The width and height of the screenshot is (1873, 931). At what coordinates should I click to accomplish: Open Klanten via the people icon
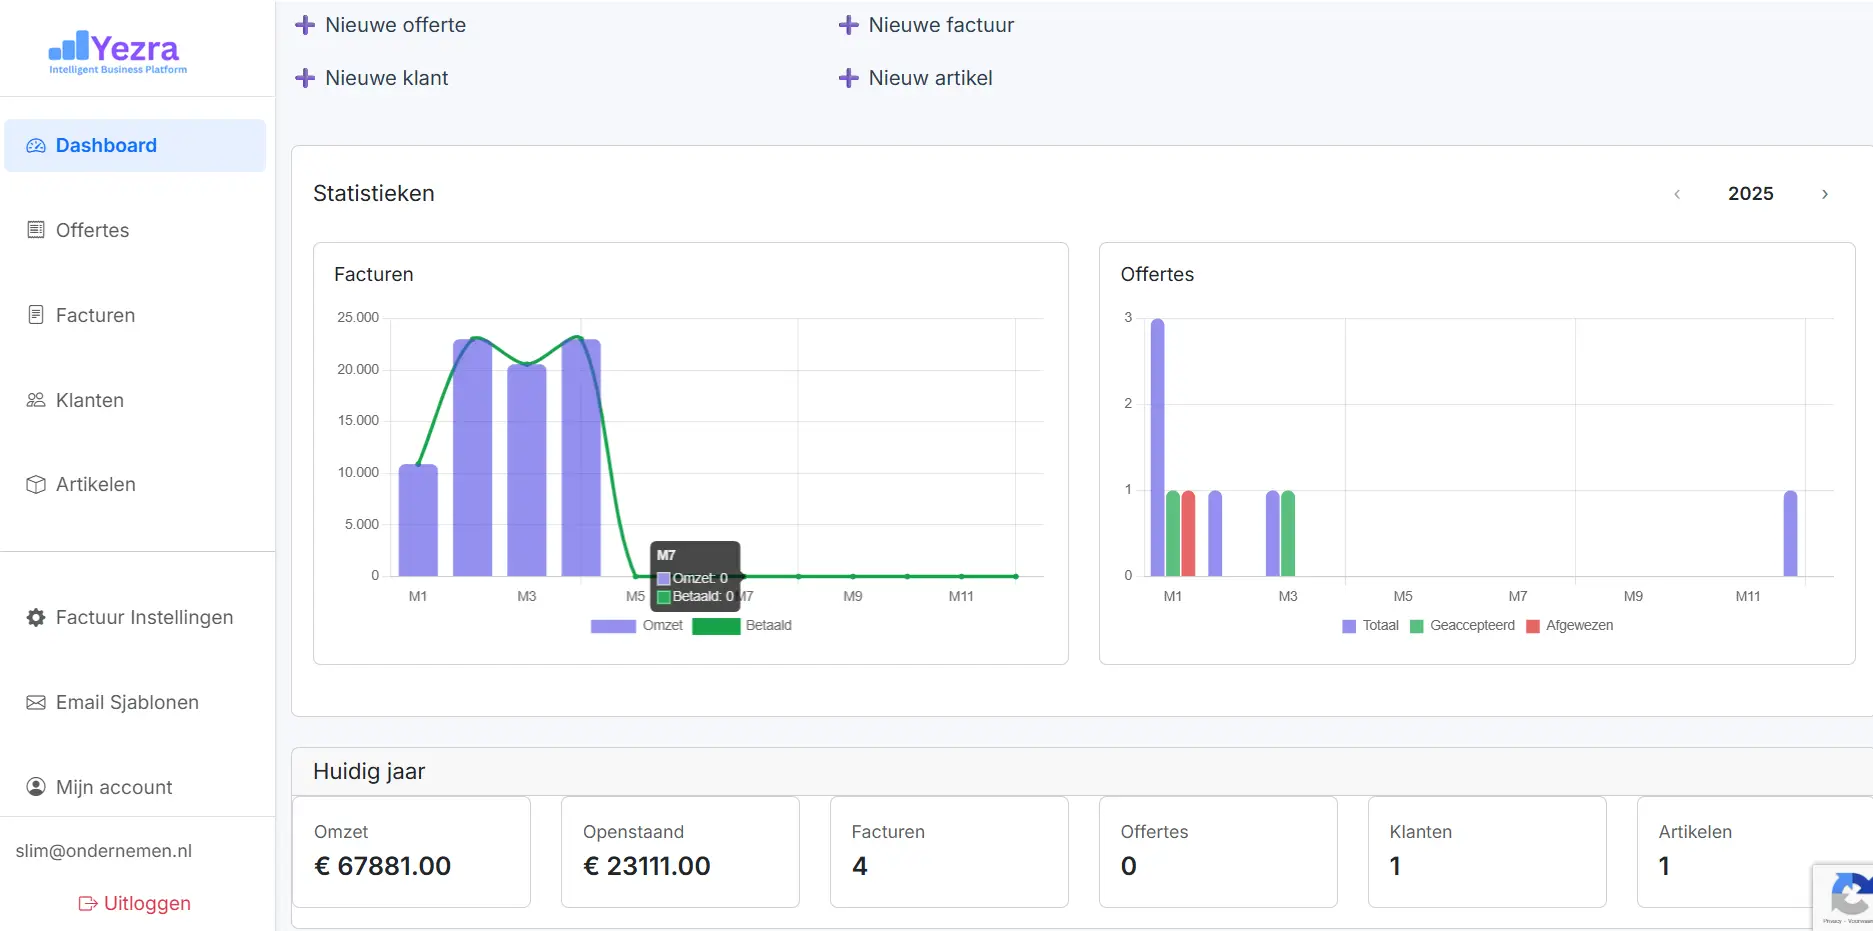(35, 399)
